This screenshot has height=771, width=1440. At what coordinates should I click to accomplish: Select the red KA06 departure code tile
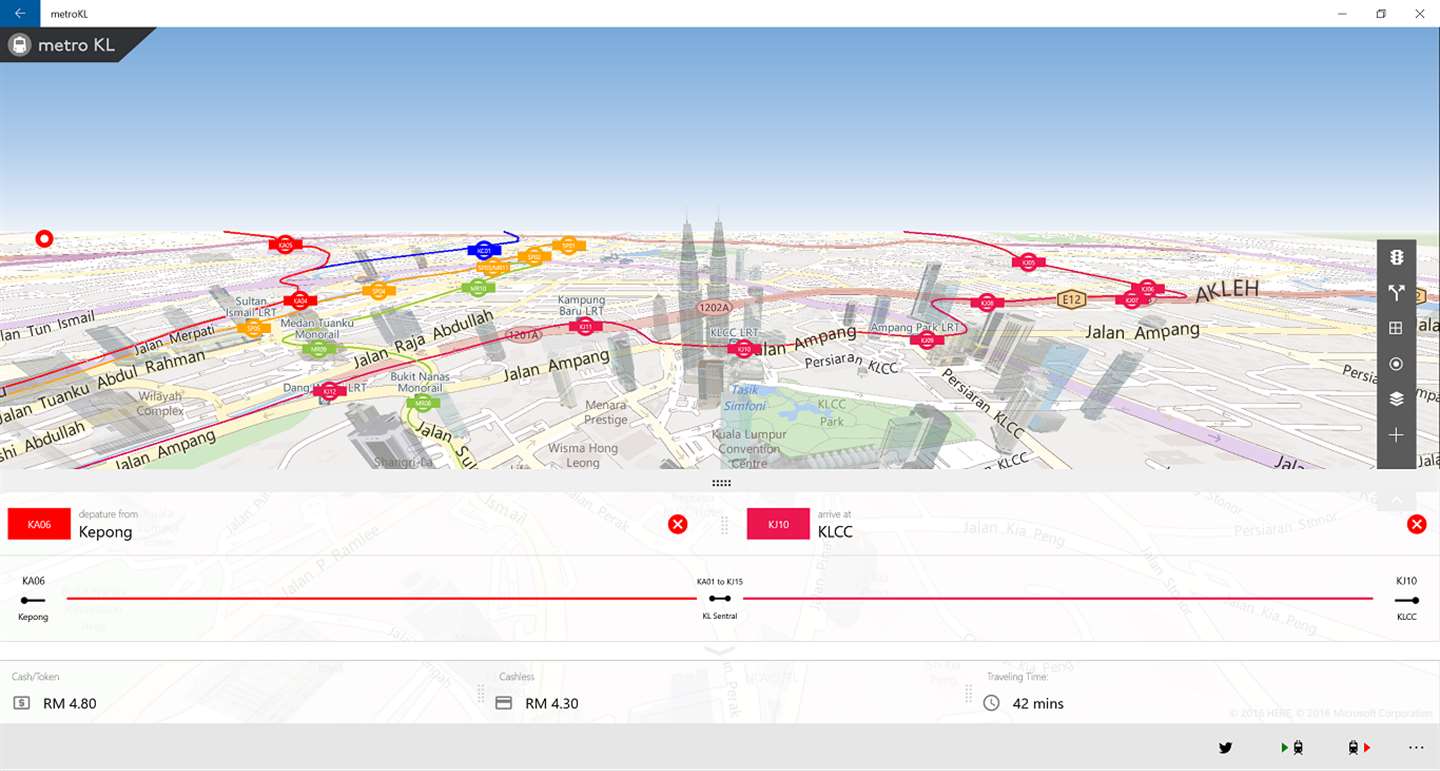[x=39, y=524]
